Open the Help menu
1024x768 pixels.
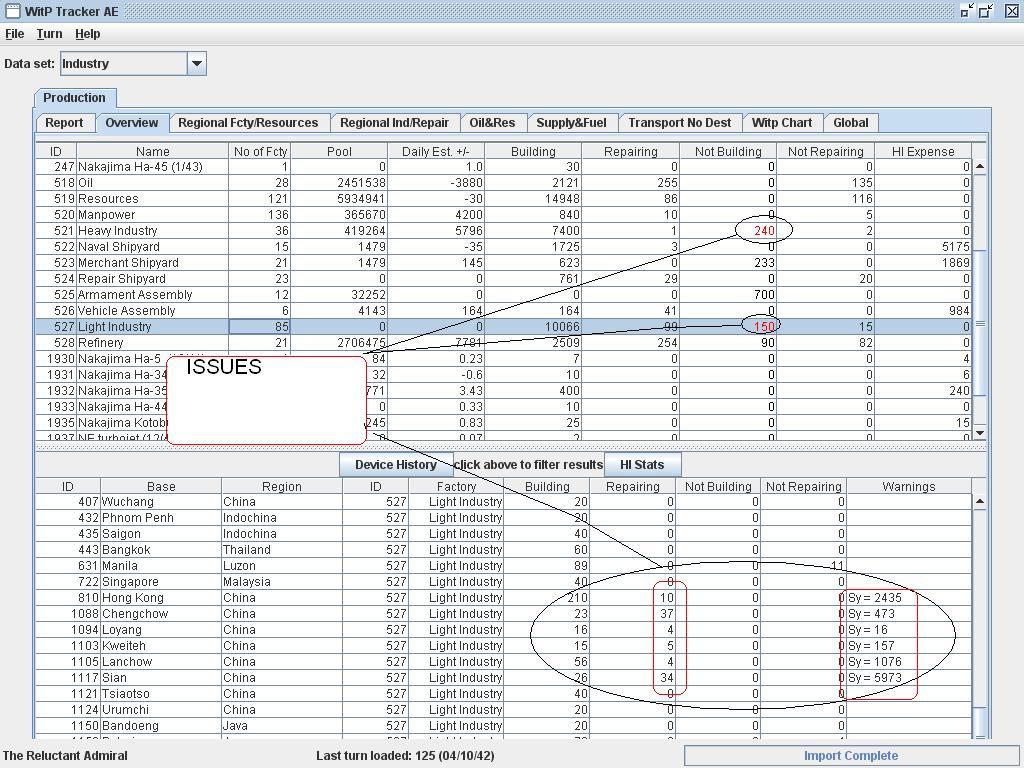coord(88,34)
